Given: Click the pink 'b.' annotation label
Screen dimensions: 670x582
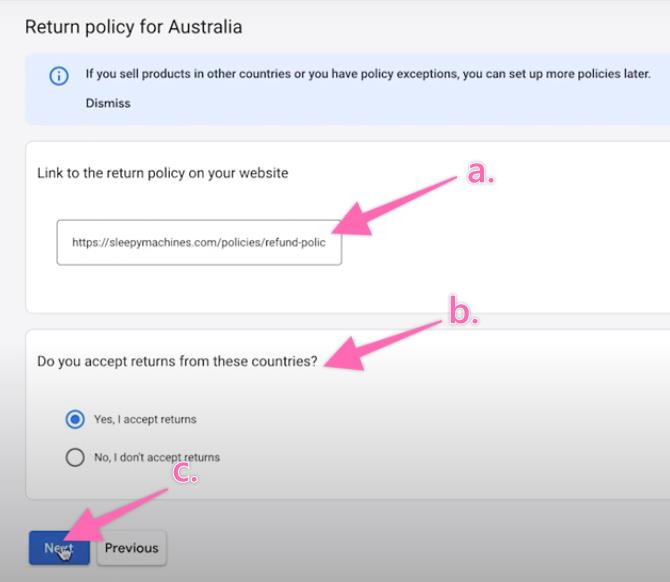Looking at the screenshot, I should (461, 312).
